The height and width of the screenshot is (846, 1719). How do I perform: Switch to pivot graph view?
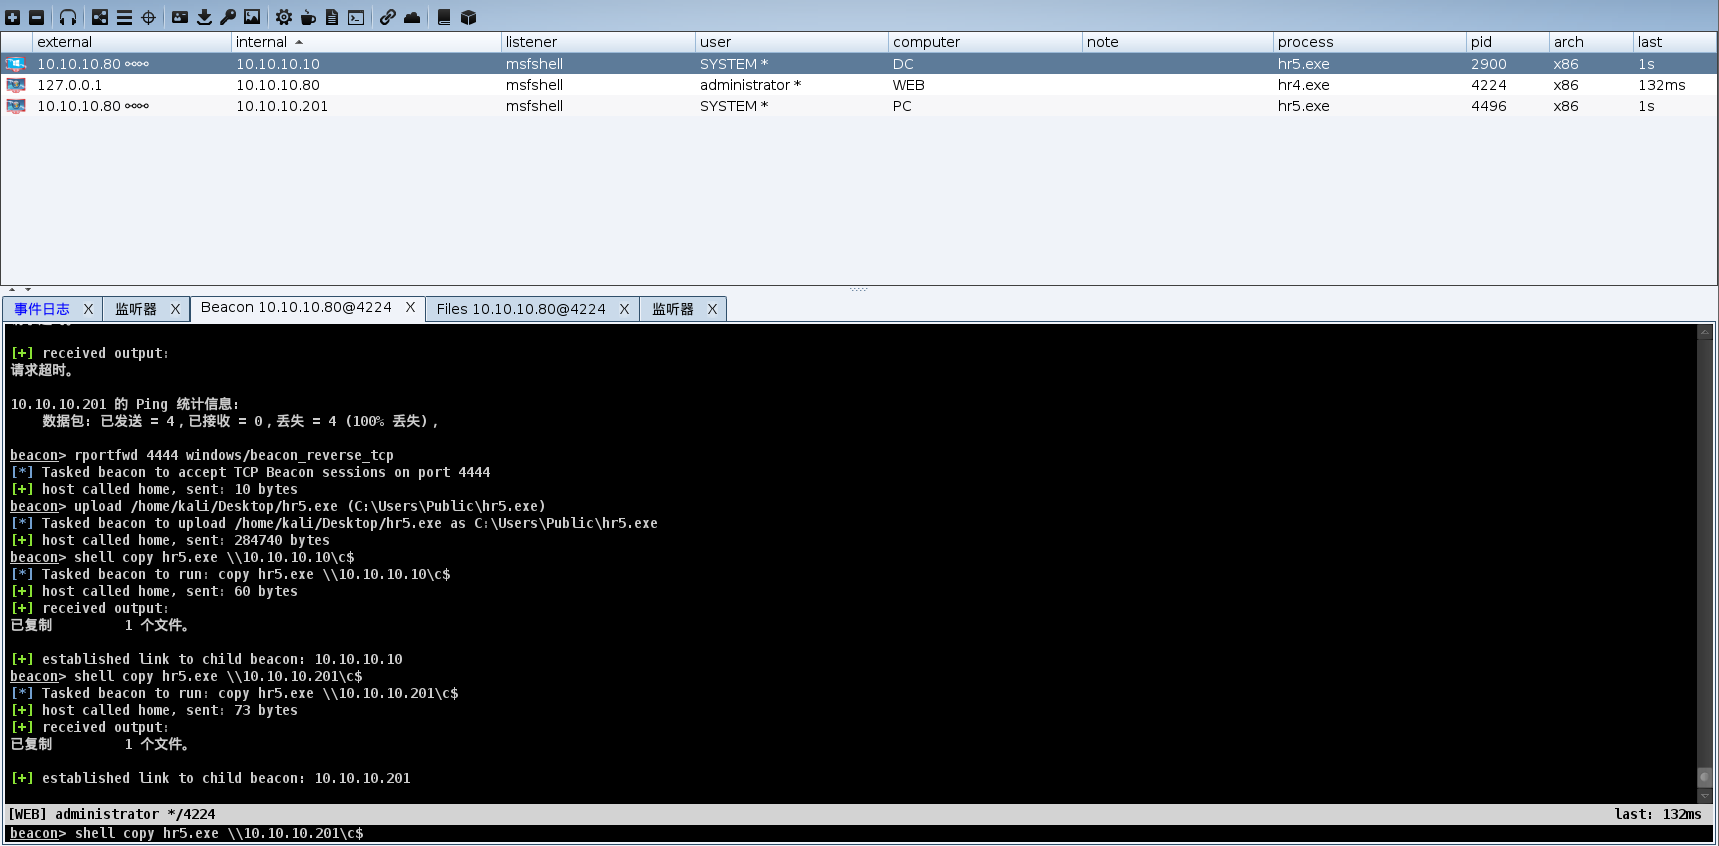(x=100, y=17)
